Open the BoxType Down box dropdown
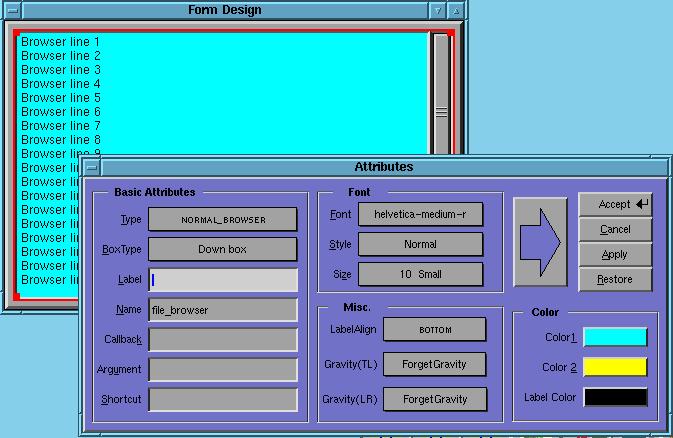This screenshot has width=673, height=438. (223, 249)
